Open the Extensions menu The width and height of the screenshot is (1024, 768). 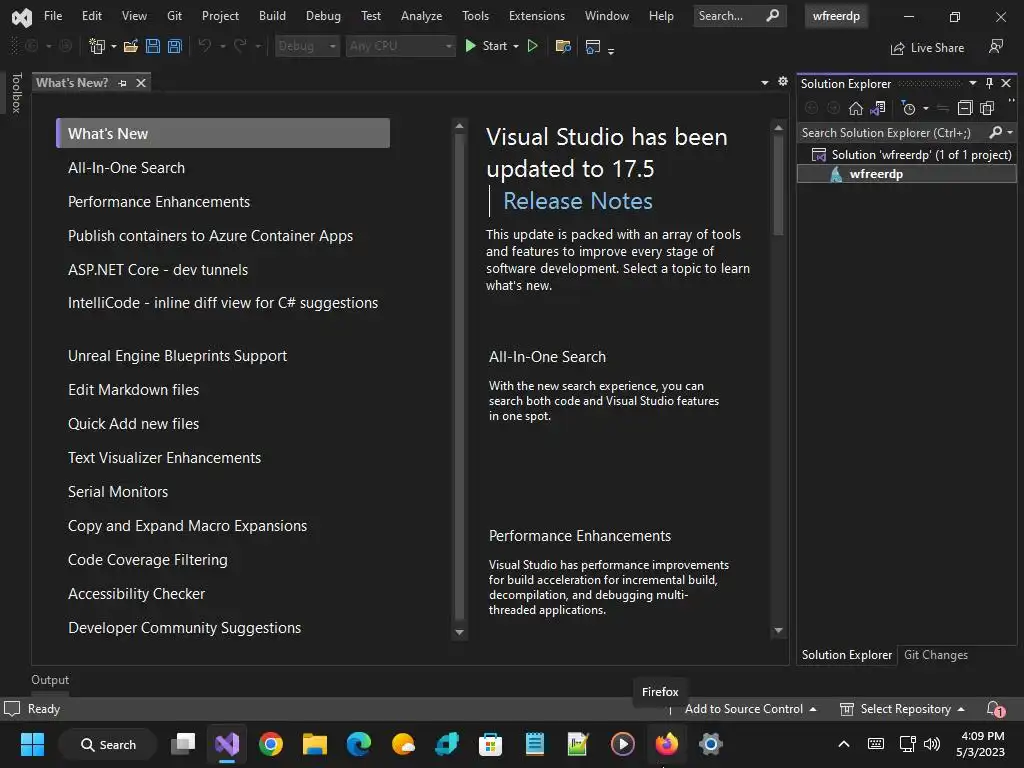click(537, 16)
